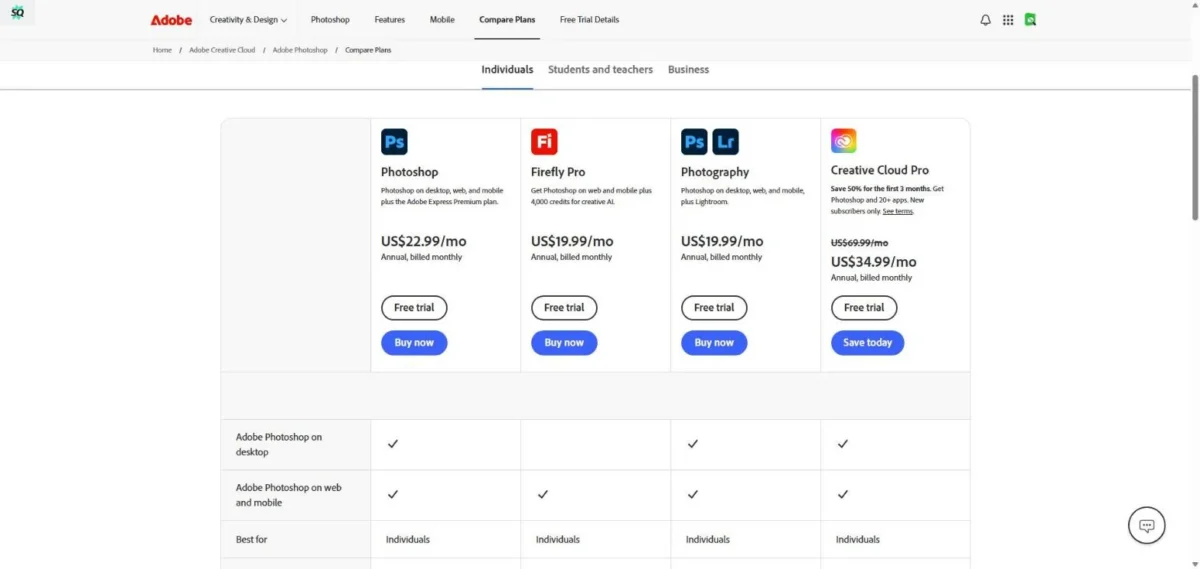Go to Home breadcrumb link
The image size is (1200, 569).
click(x=162, y=50)
